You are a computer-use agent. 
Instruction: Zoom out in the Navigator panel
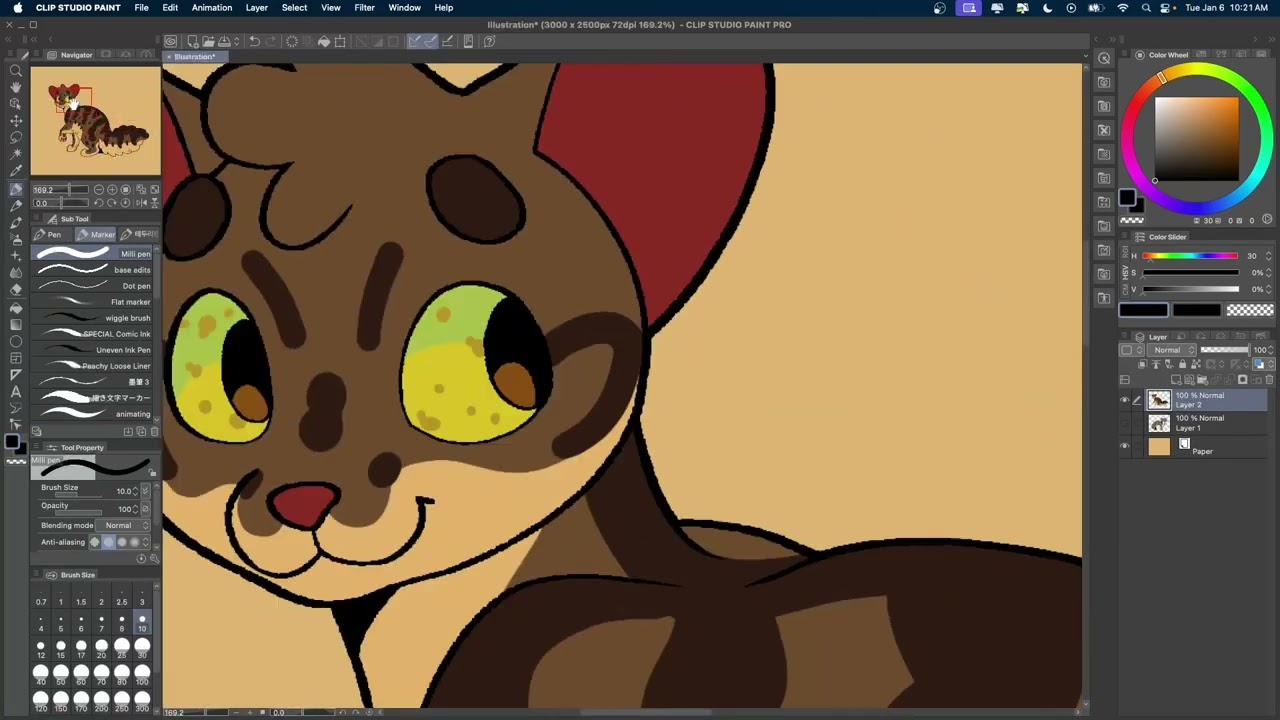(x=98, y=190)
